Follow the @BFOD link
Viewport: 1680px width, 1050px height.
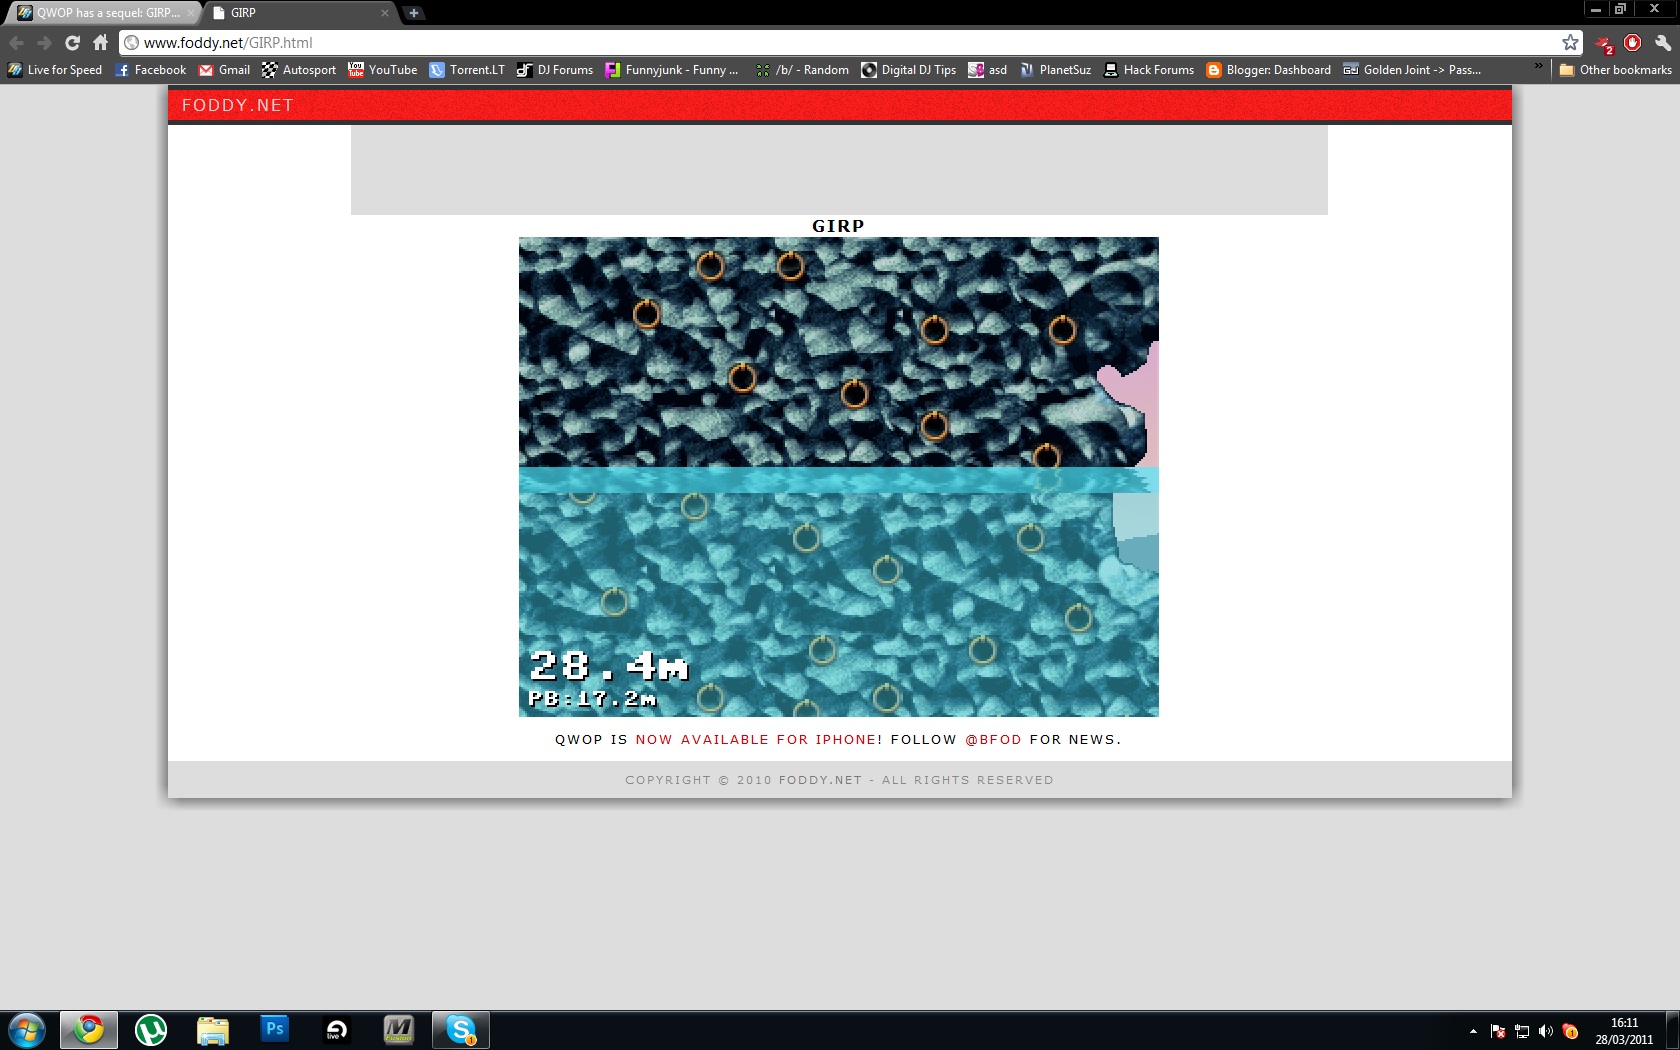tap(993, 740)
